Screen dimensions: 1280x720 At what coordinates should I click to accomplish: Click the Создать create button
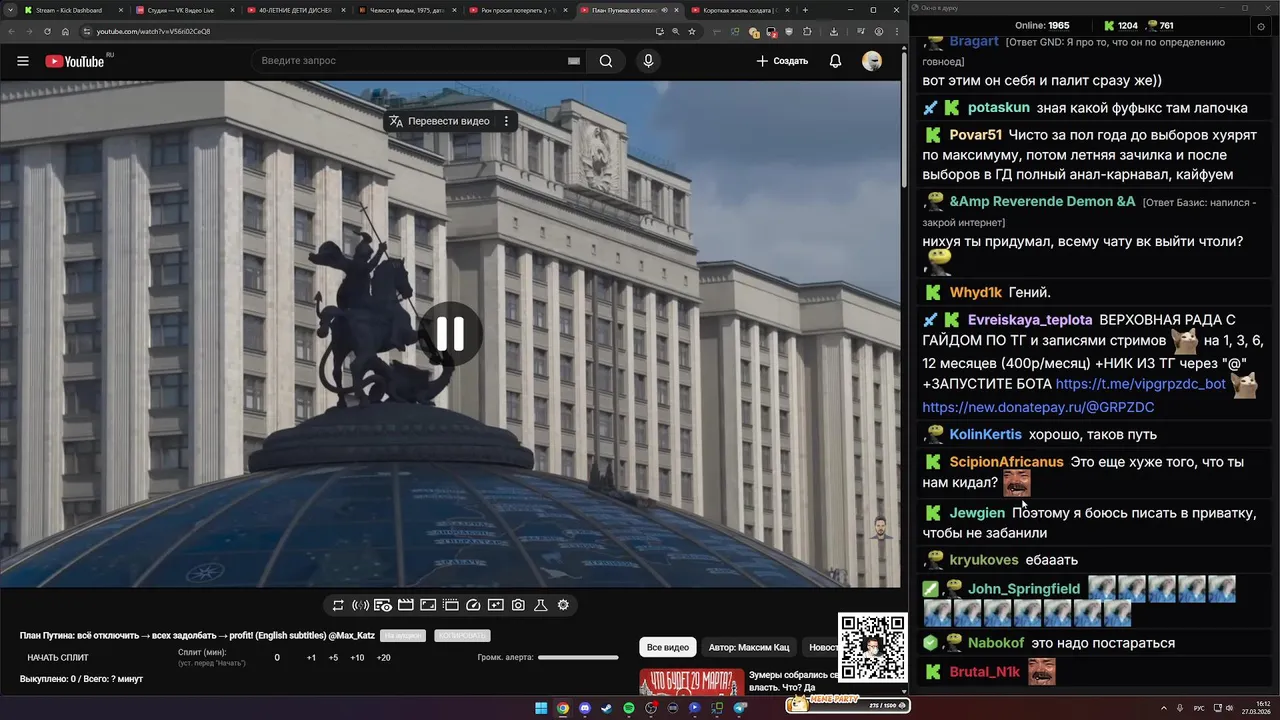pyautogui.click(x=782, y=61)
